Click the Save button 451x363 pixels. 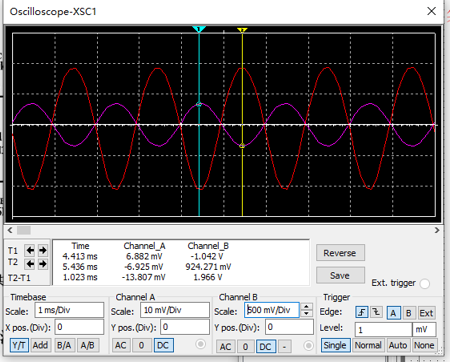(x=340, y=276)
